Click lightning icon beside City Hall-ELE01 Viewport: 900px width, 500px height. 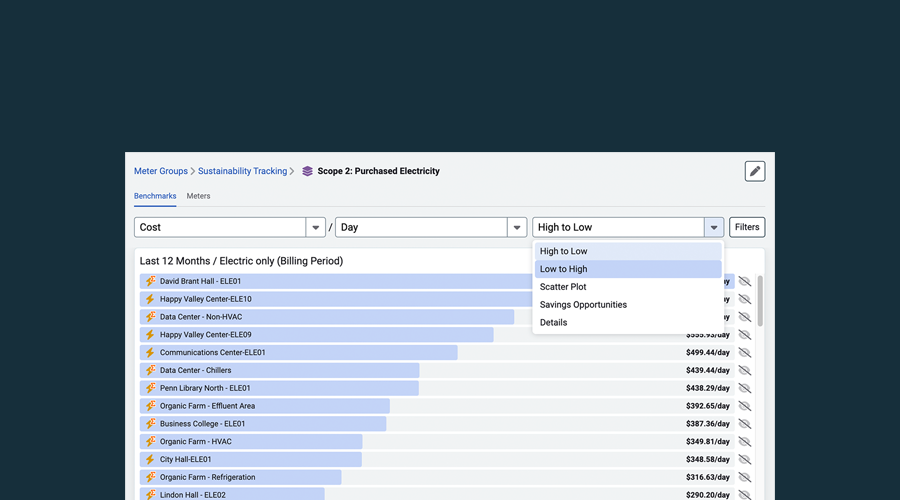150,459
